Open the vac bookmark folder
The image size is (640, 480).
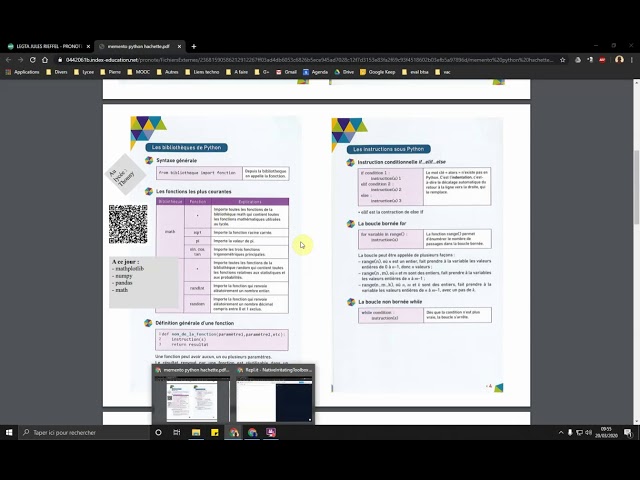click(443, 72)
